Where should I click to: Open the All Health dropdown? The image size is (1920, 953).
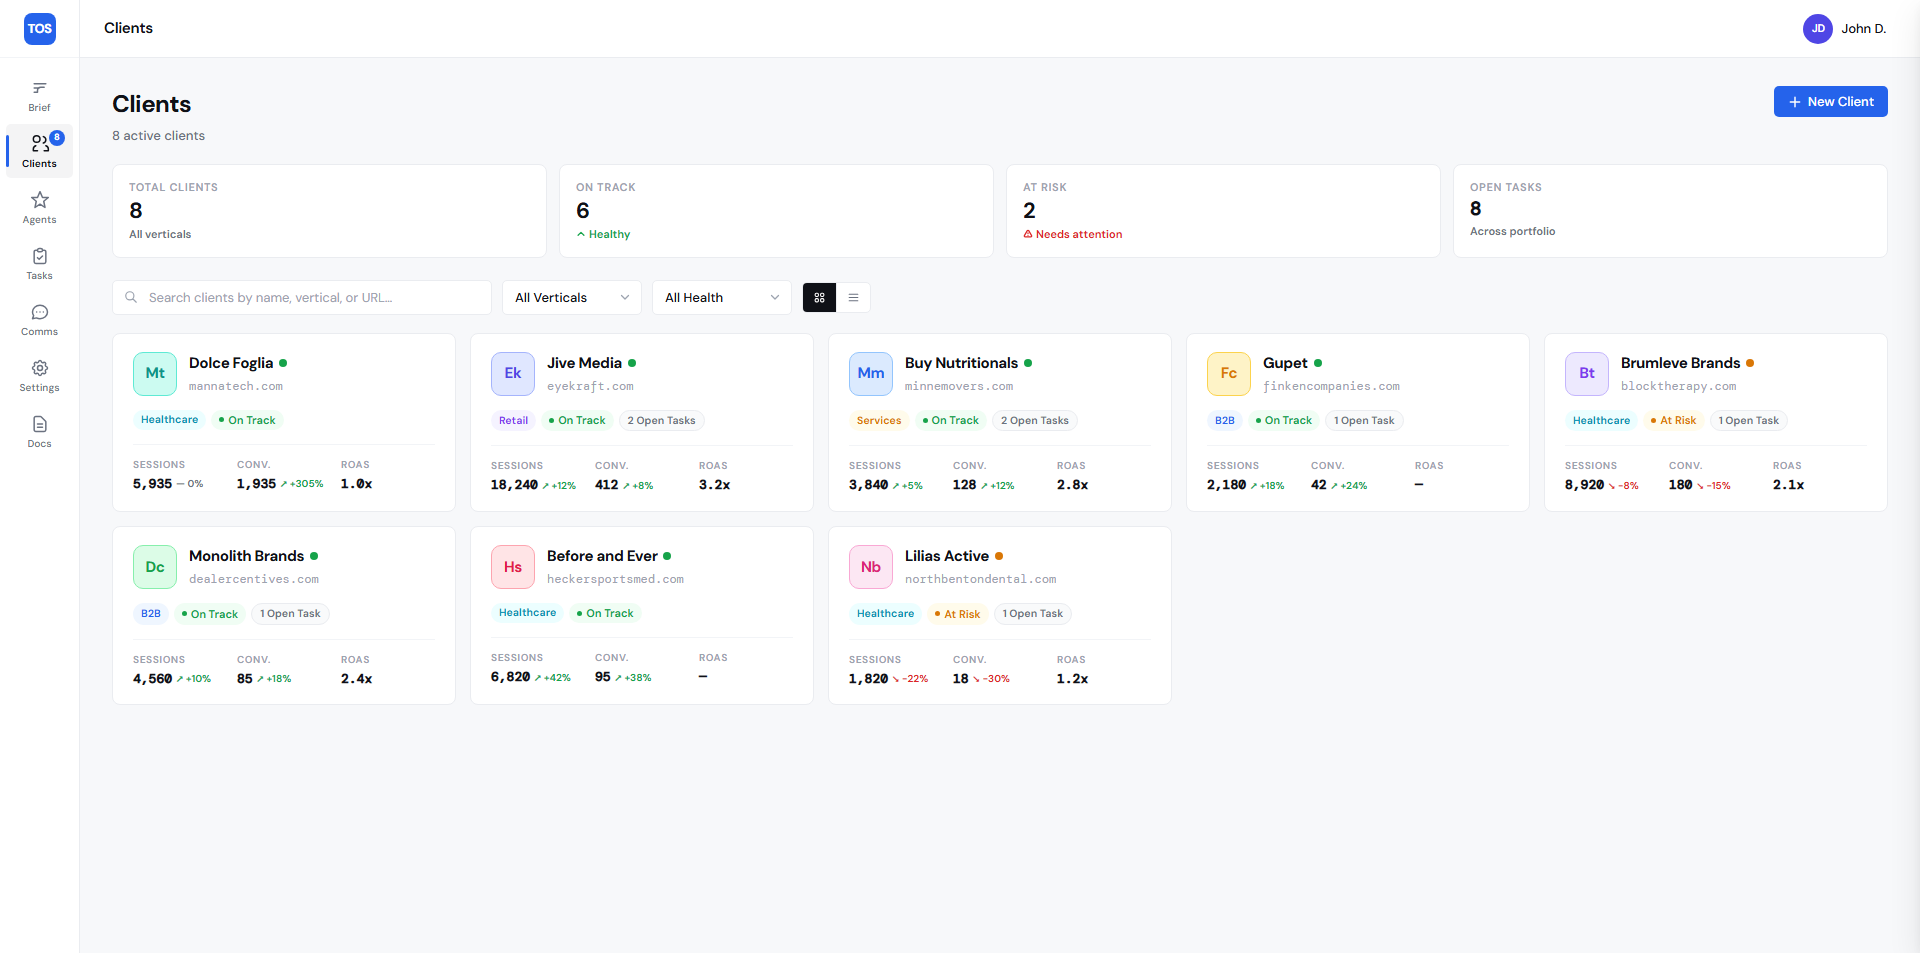[x=722, y=298]
